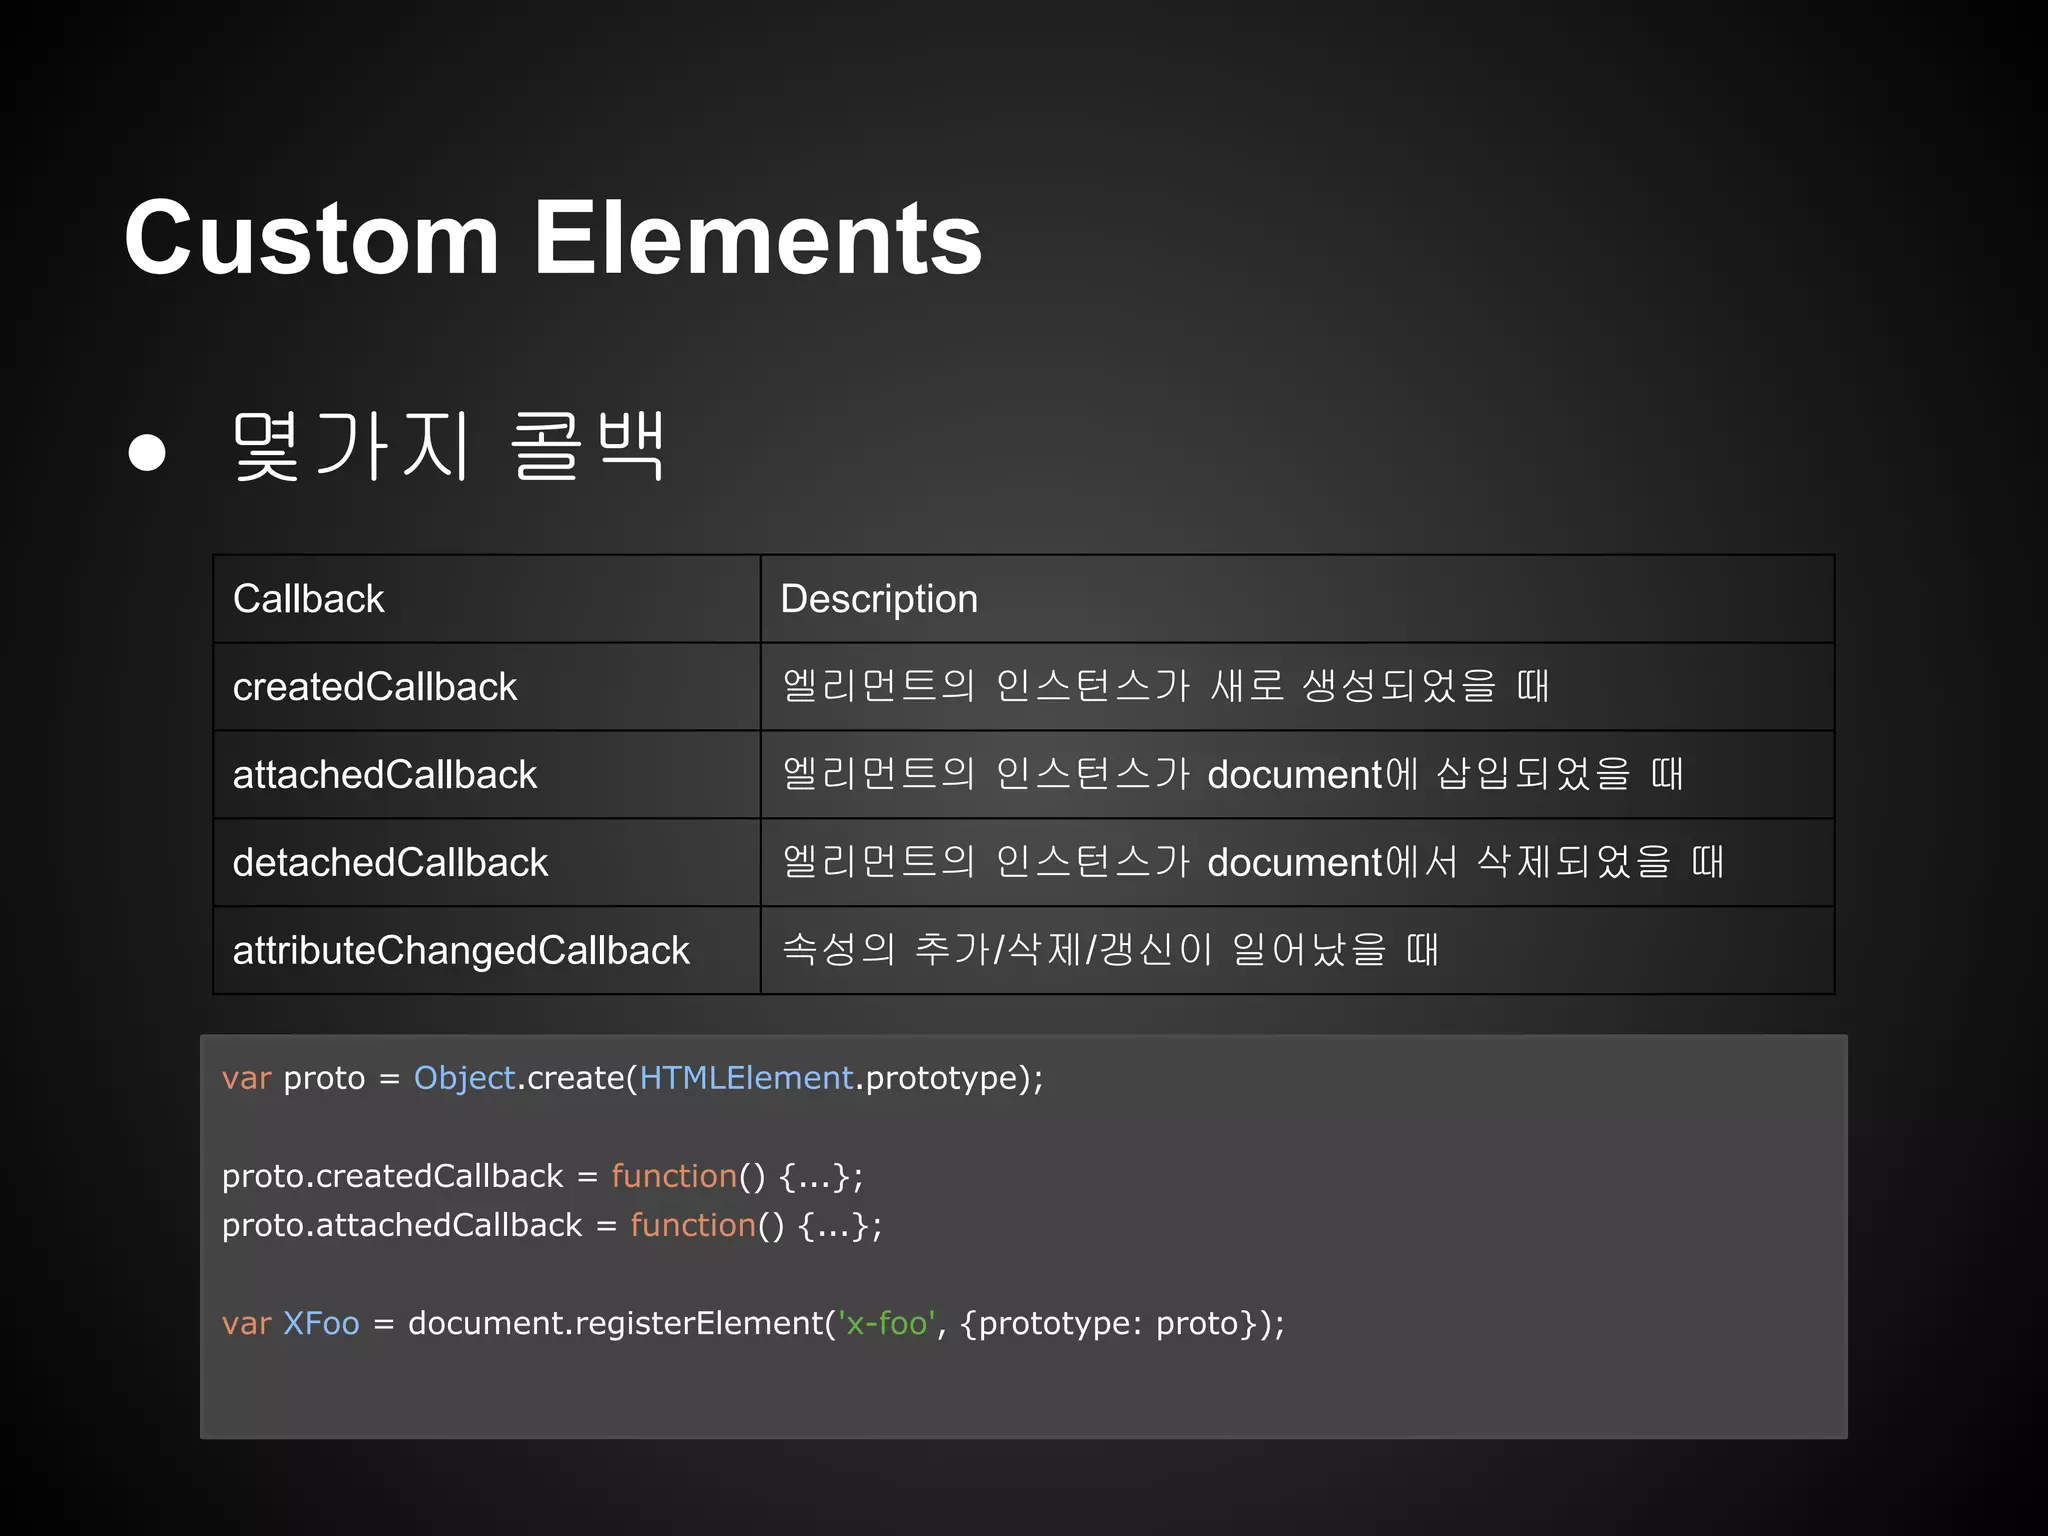The image size is (2048, 1536).
Task: Click the bullet text '몇가지 콜백'
Action: coord(448,446)
